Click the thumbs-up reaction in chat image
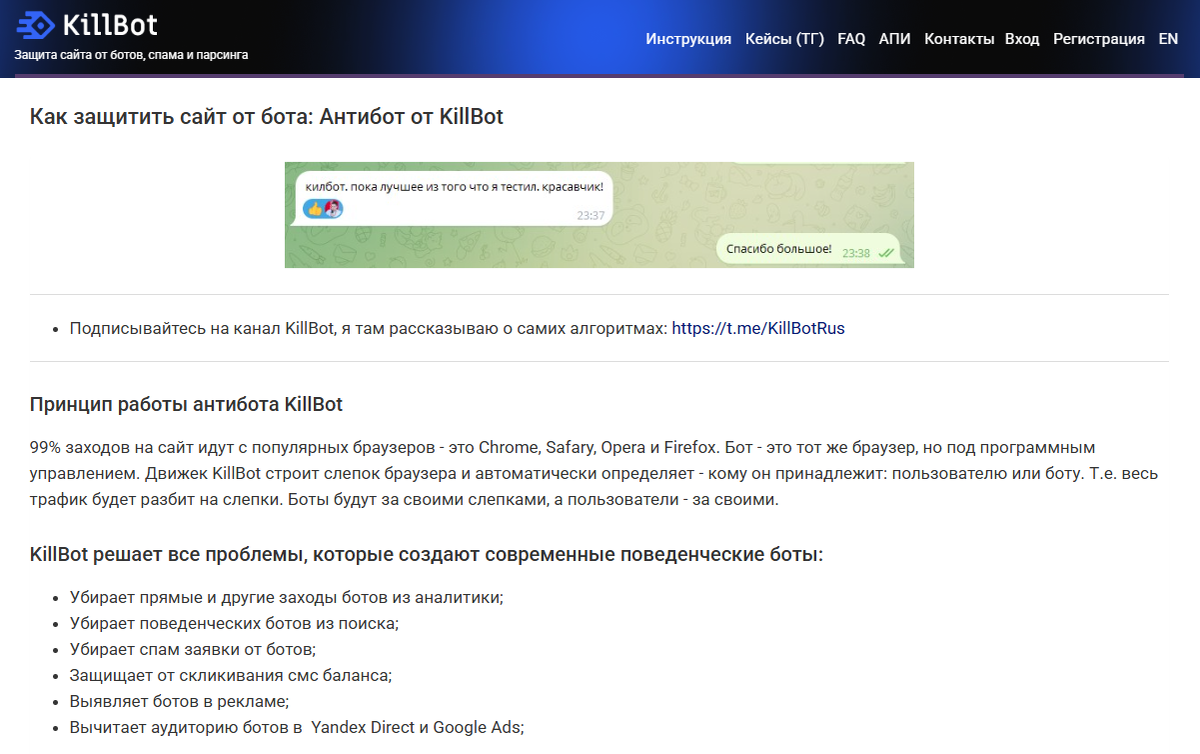 click(316, 209)
